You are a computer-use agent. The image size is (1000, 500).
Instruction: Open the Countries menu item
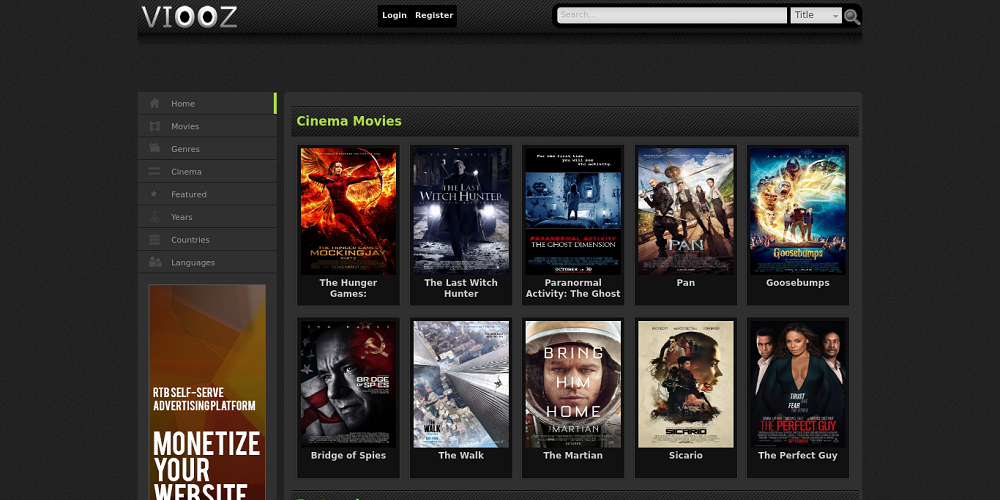click(207, 240)
